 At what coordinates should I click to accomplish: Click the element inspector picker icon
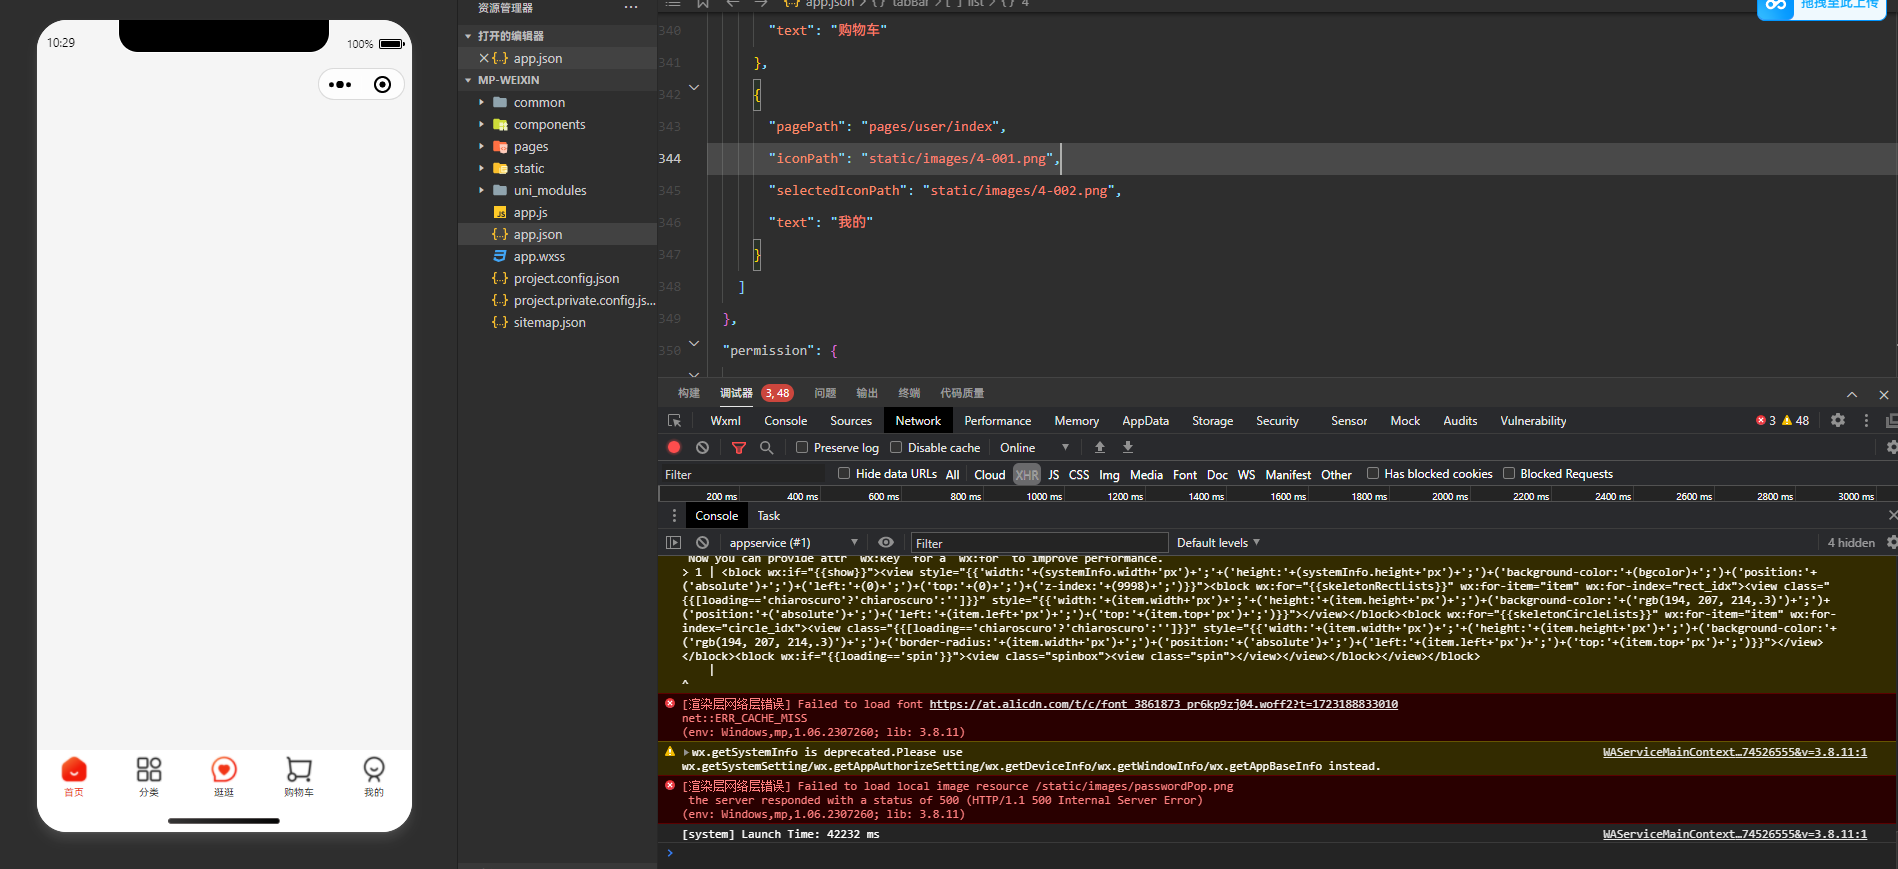point(674,421)
